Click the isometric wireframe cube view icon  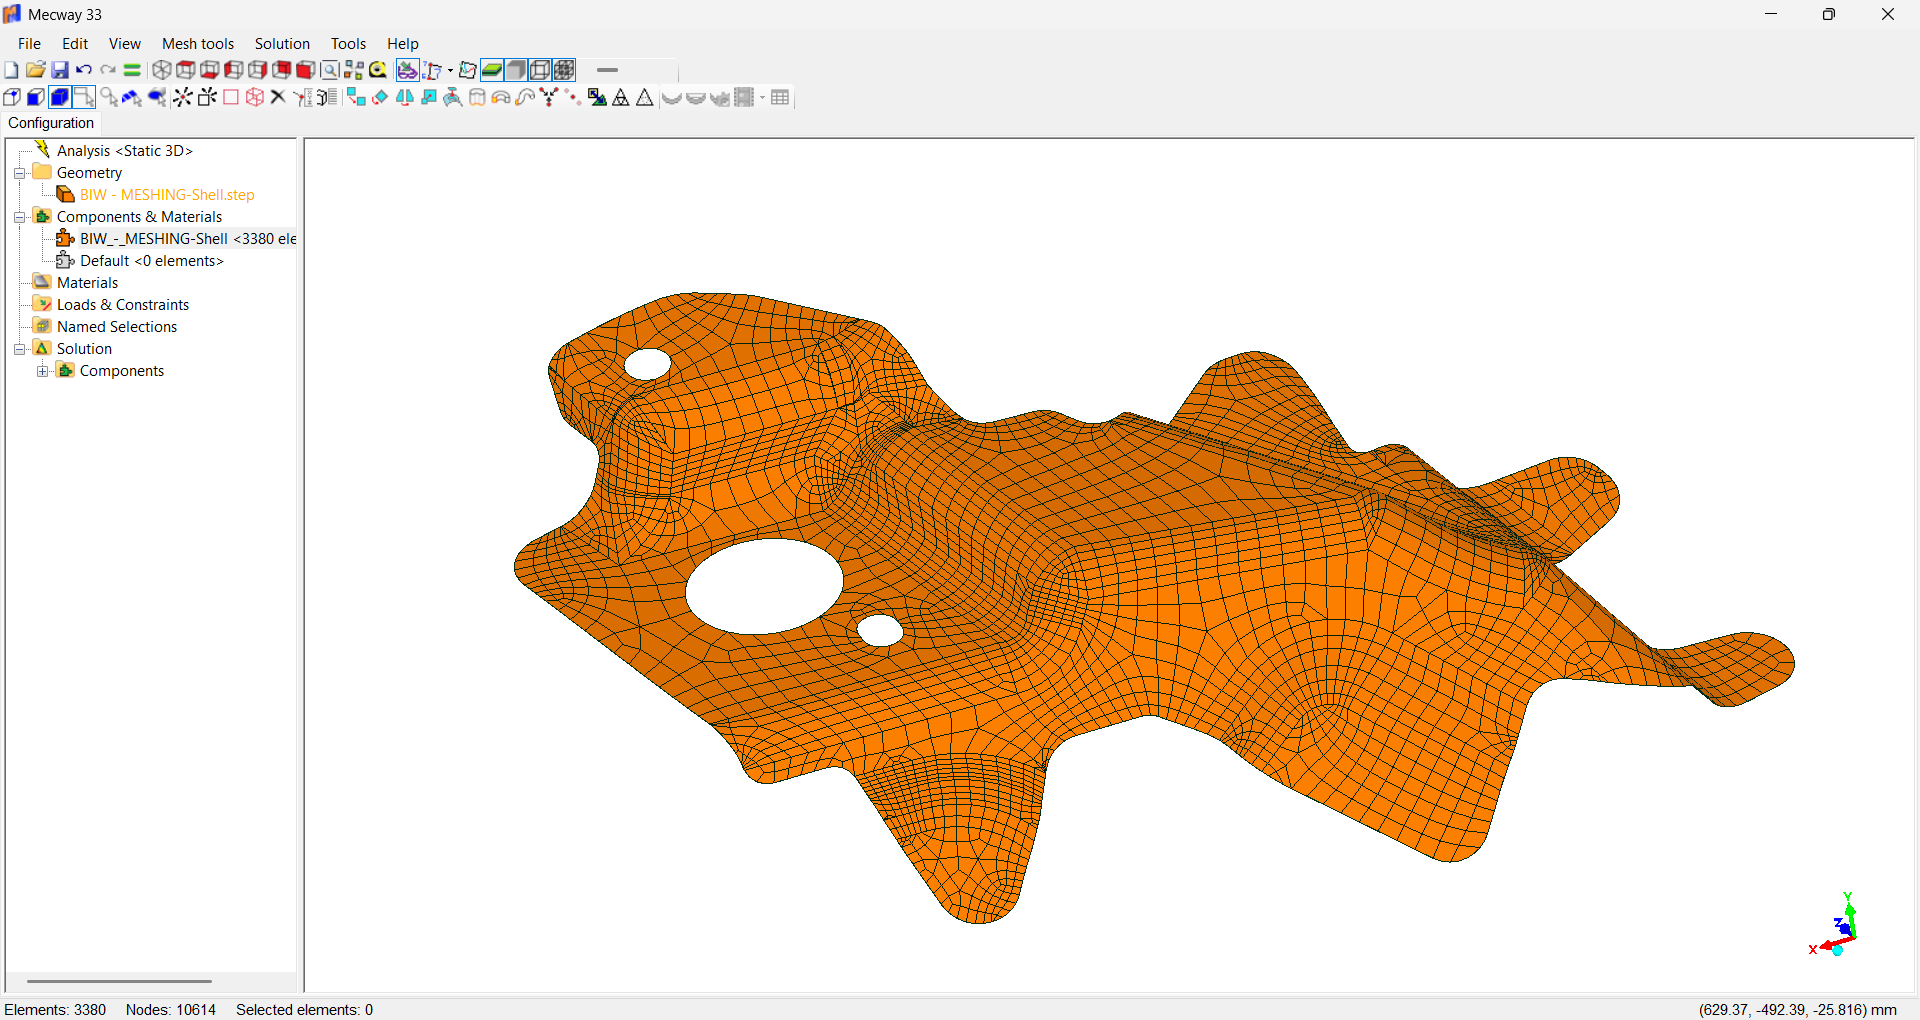tap(161, 70)
